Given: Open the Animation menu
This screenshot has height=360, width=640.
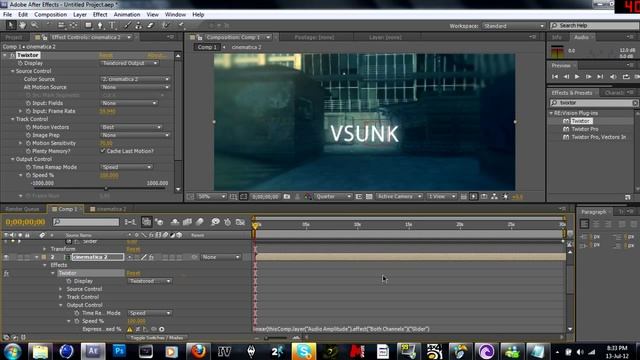Looking at the screenshot, I should (127, 15).
